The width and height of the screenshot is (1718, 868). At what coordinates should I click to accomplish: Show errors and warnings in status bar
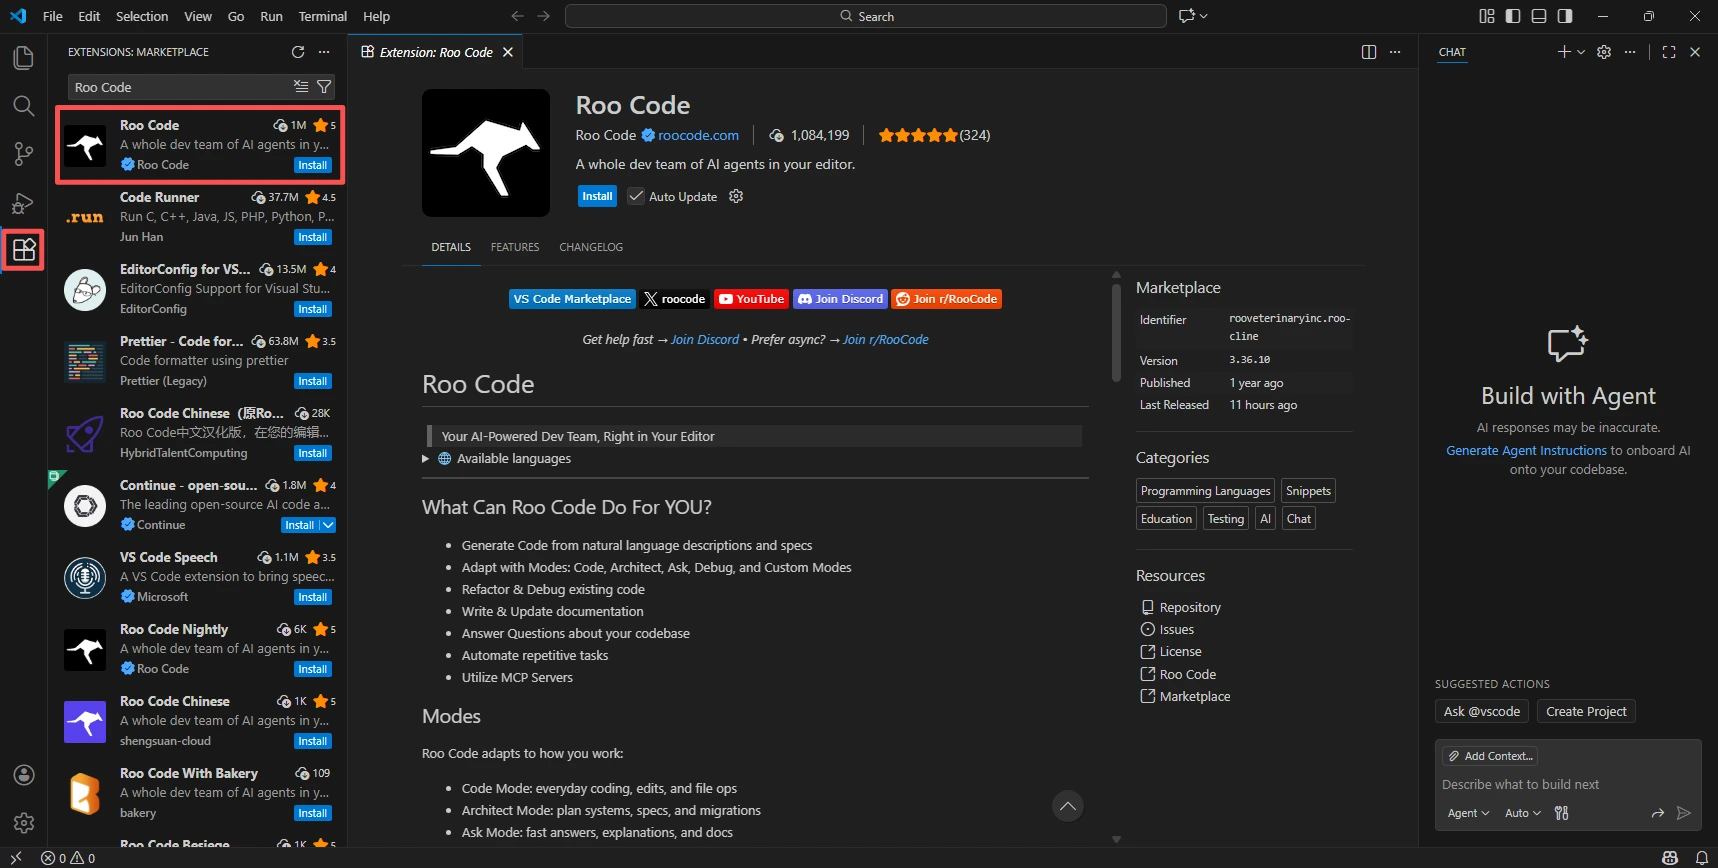tap(68, 858)
